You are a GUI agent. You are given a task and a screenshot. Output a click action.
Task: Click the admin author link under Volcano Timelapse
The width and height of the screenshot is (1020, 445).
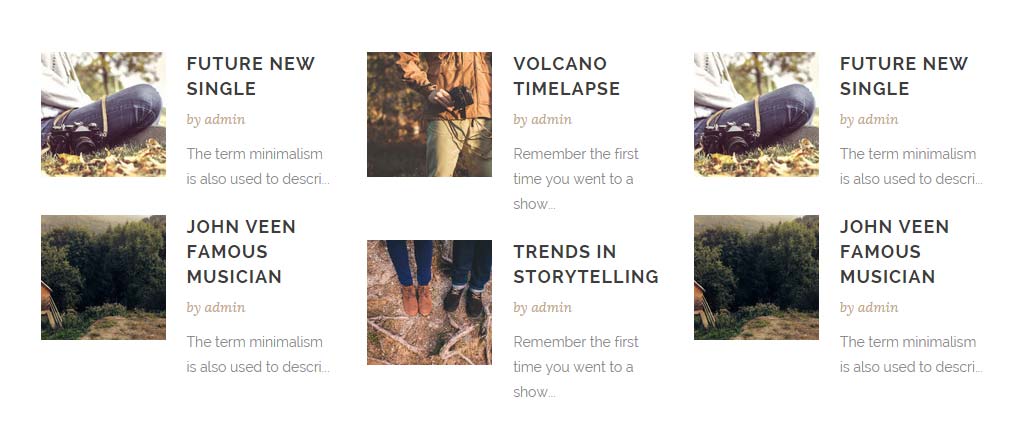551,120
